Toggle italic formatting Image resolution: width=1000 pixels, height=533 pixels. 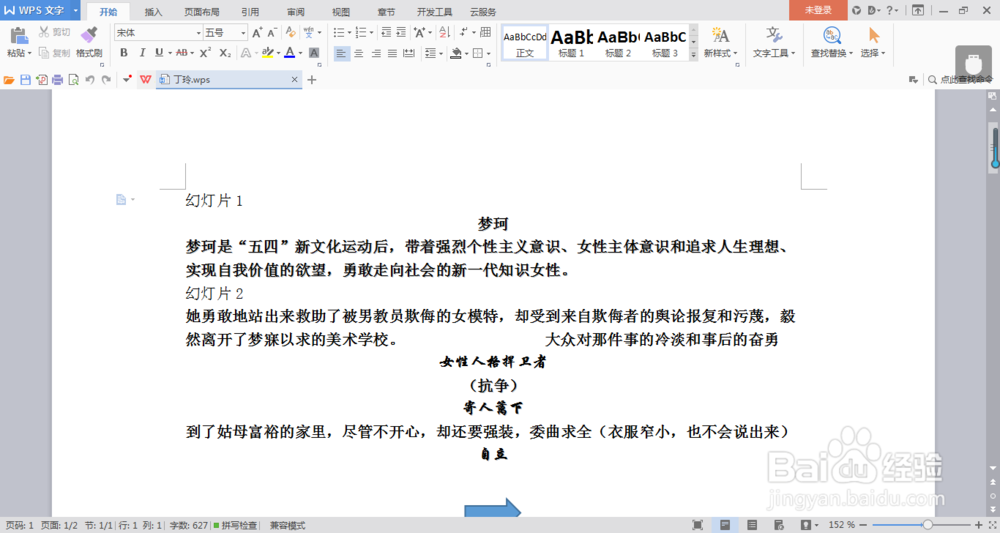click(x=142, y=53)
